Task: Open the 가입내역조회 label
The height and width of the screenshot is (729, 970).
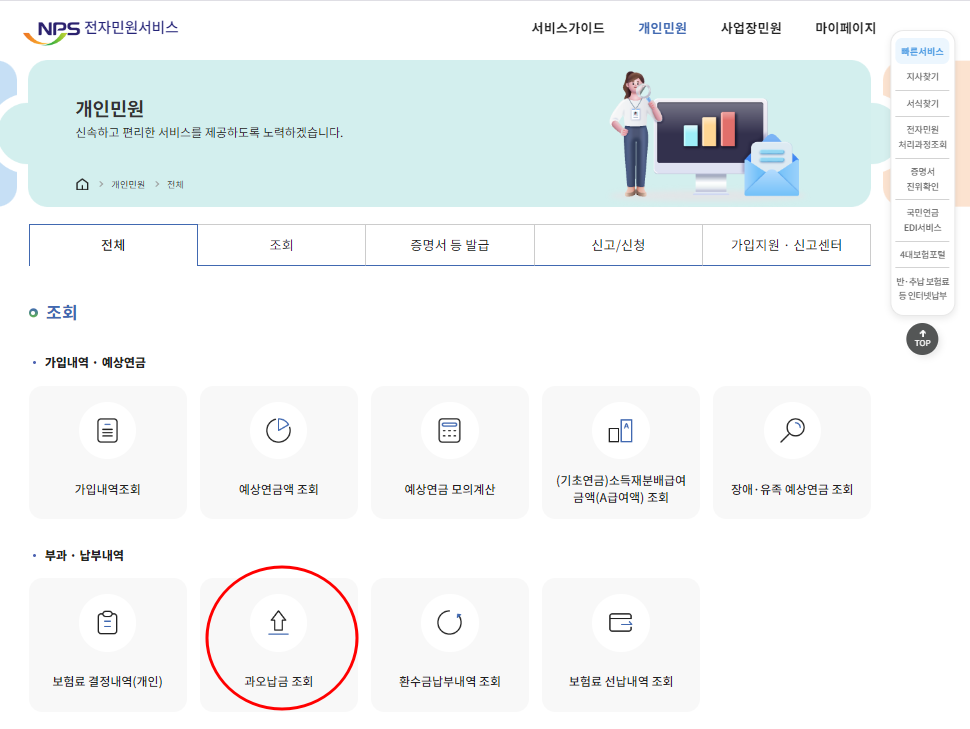Action: coord(108,490)
